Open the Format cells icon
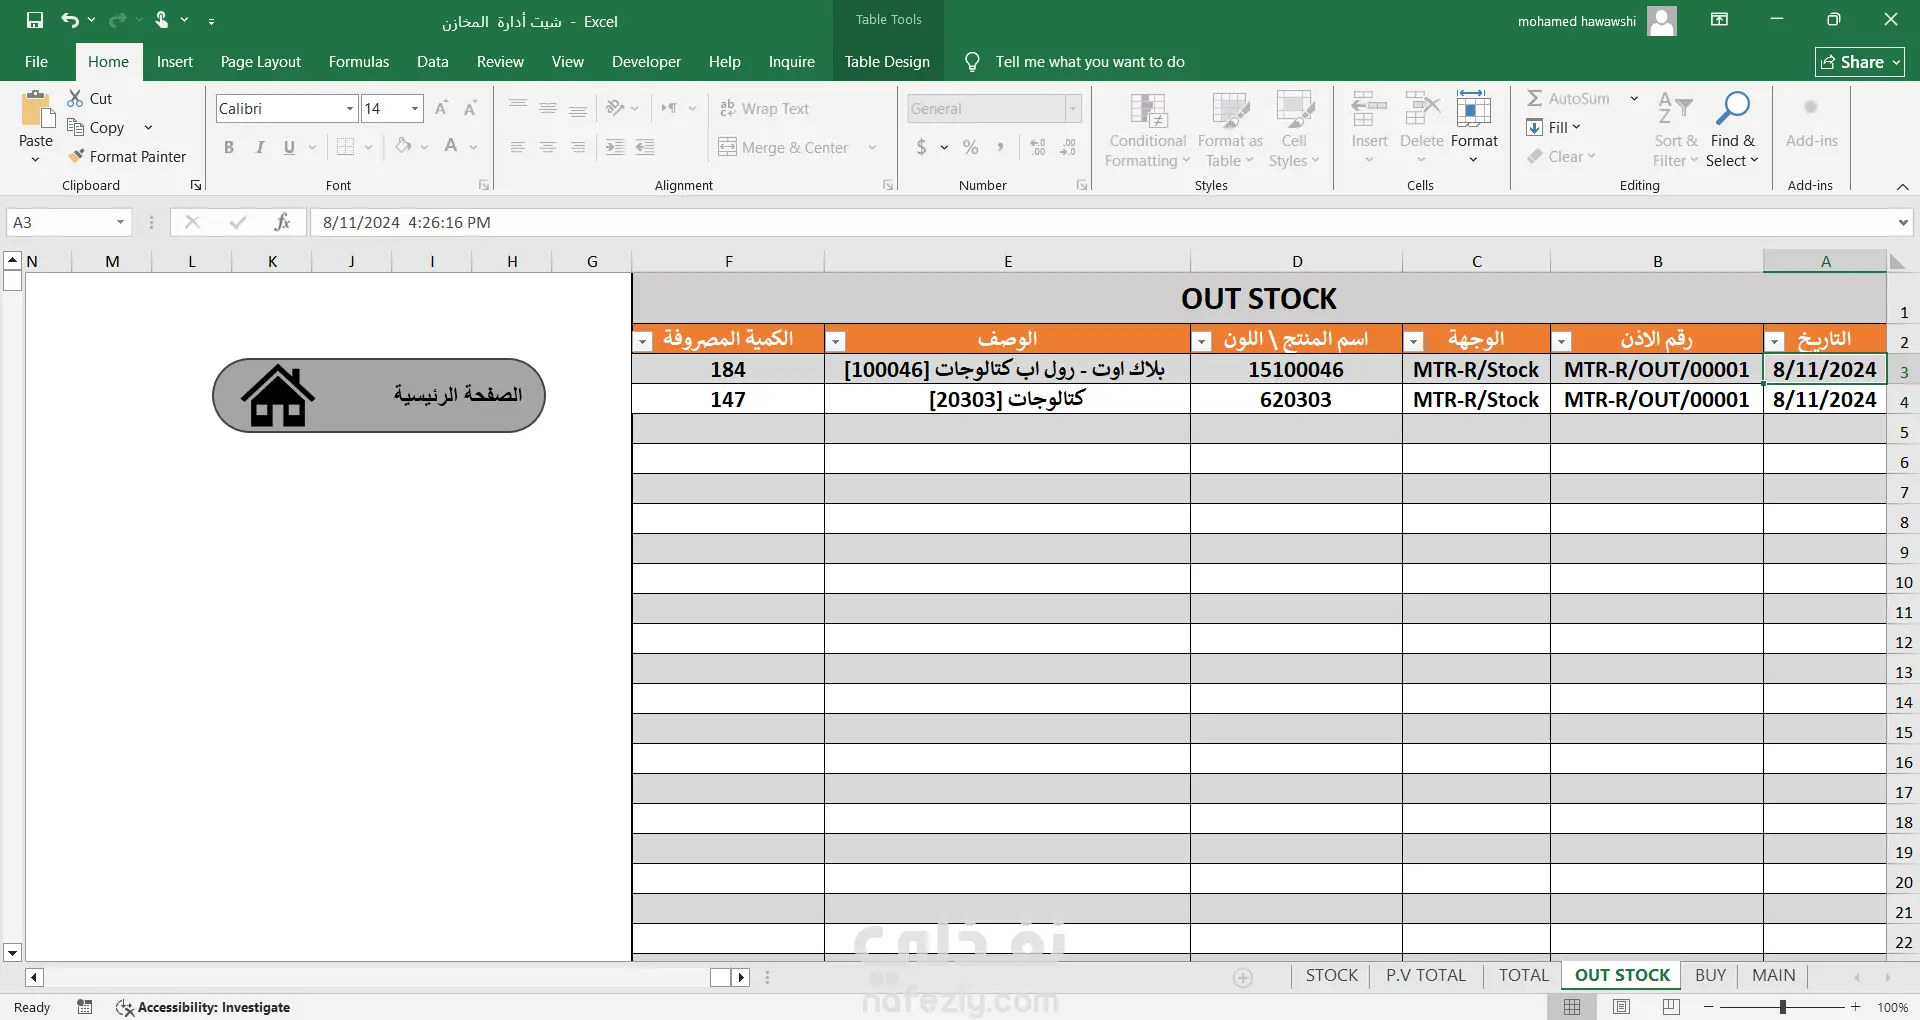Screen dimensions: 1920x1020 tap(1473, 109)
